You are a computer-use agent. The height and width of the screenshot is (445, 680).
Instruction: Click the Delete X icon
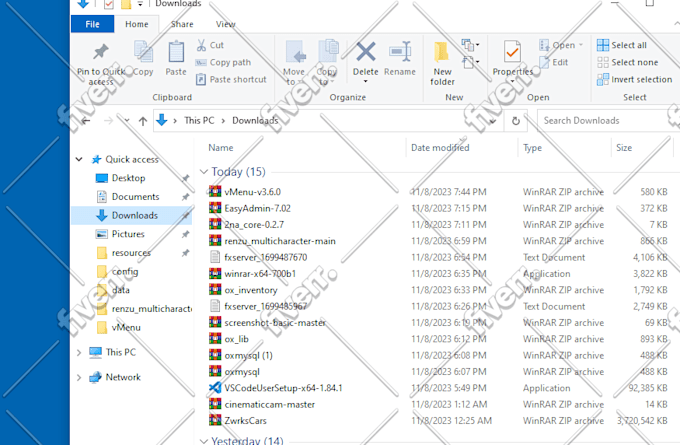tap(366, 52)
